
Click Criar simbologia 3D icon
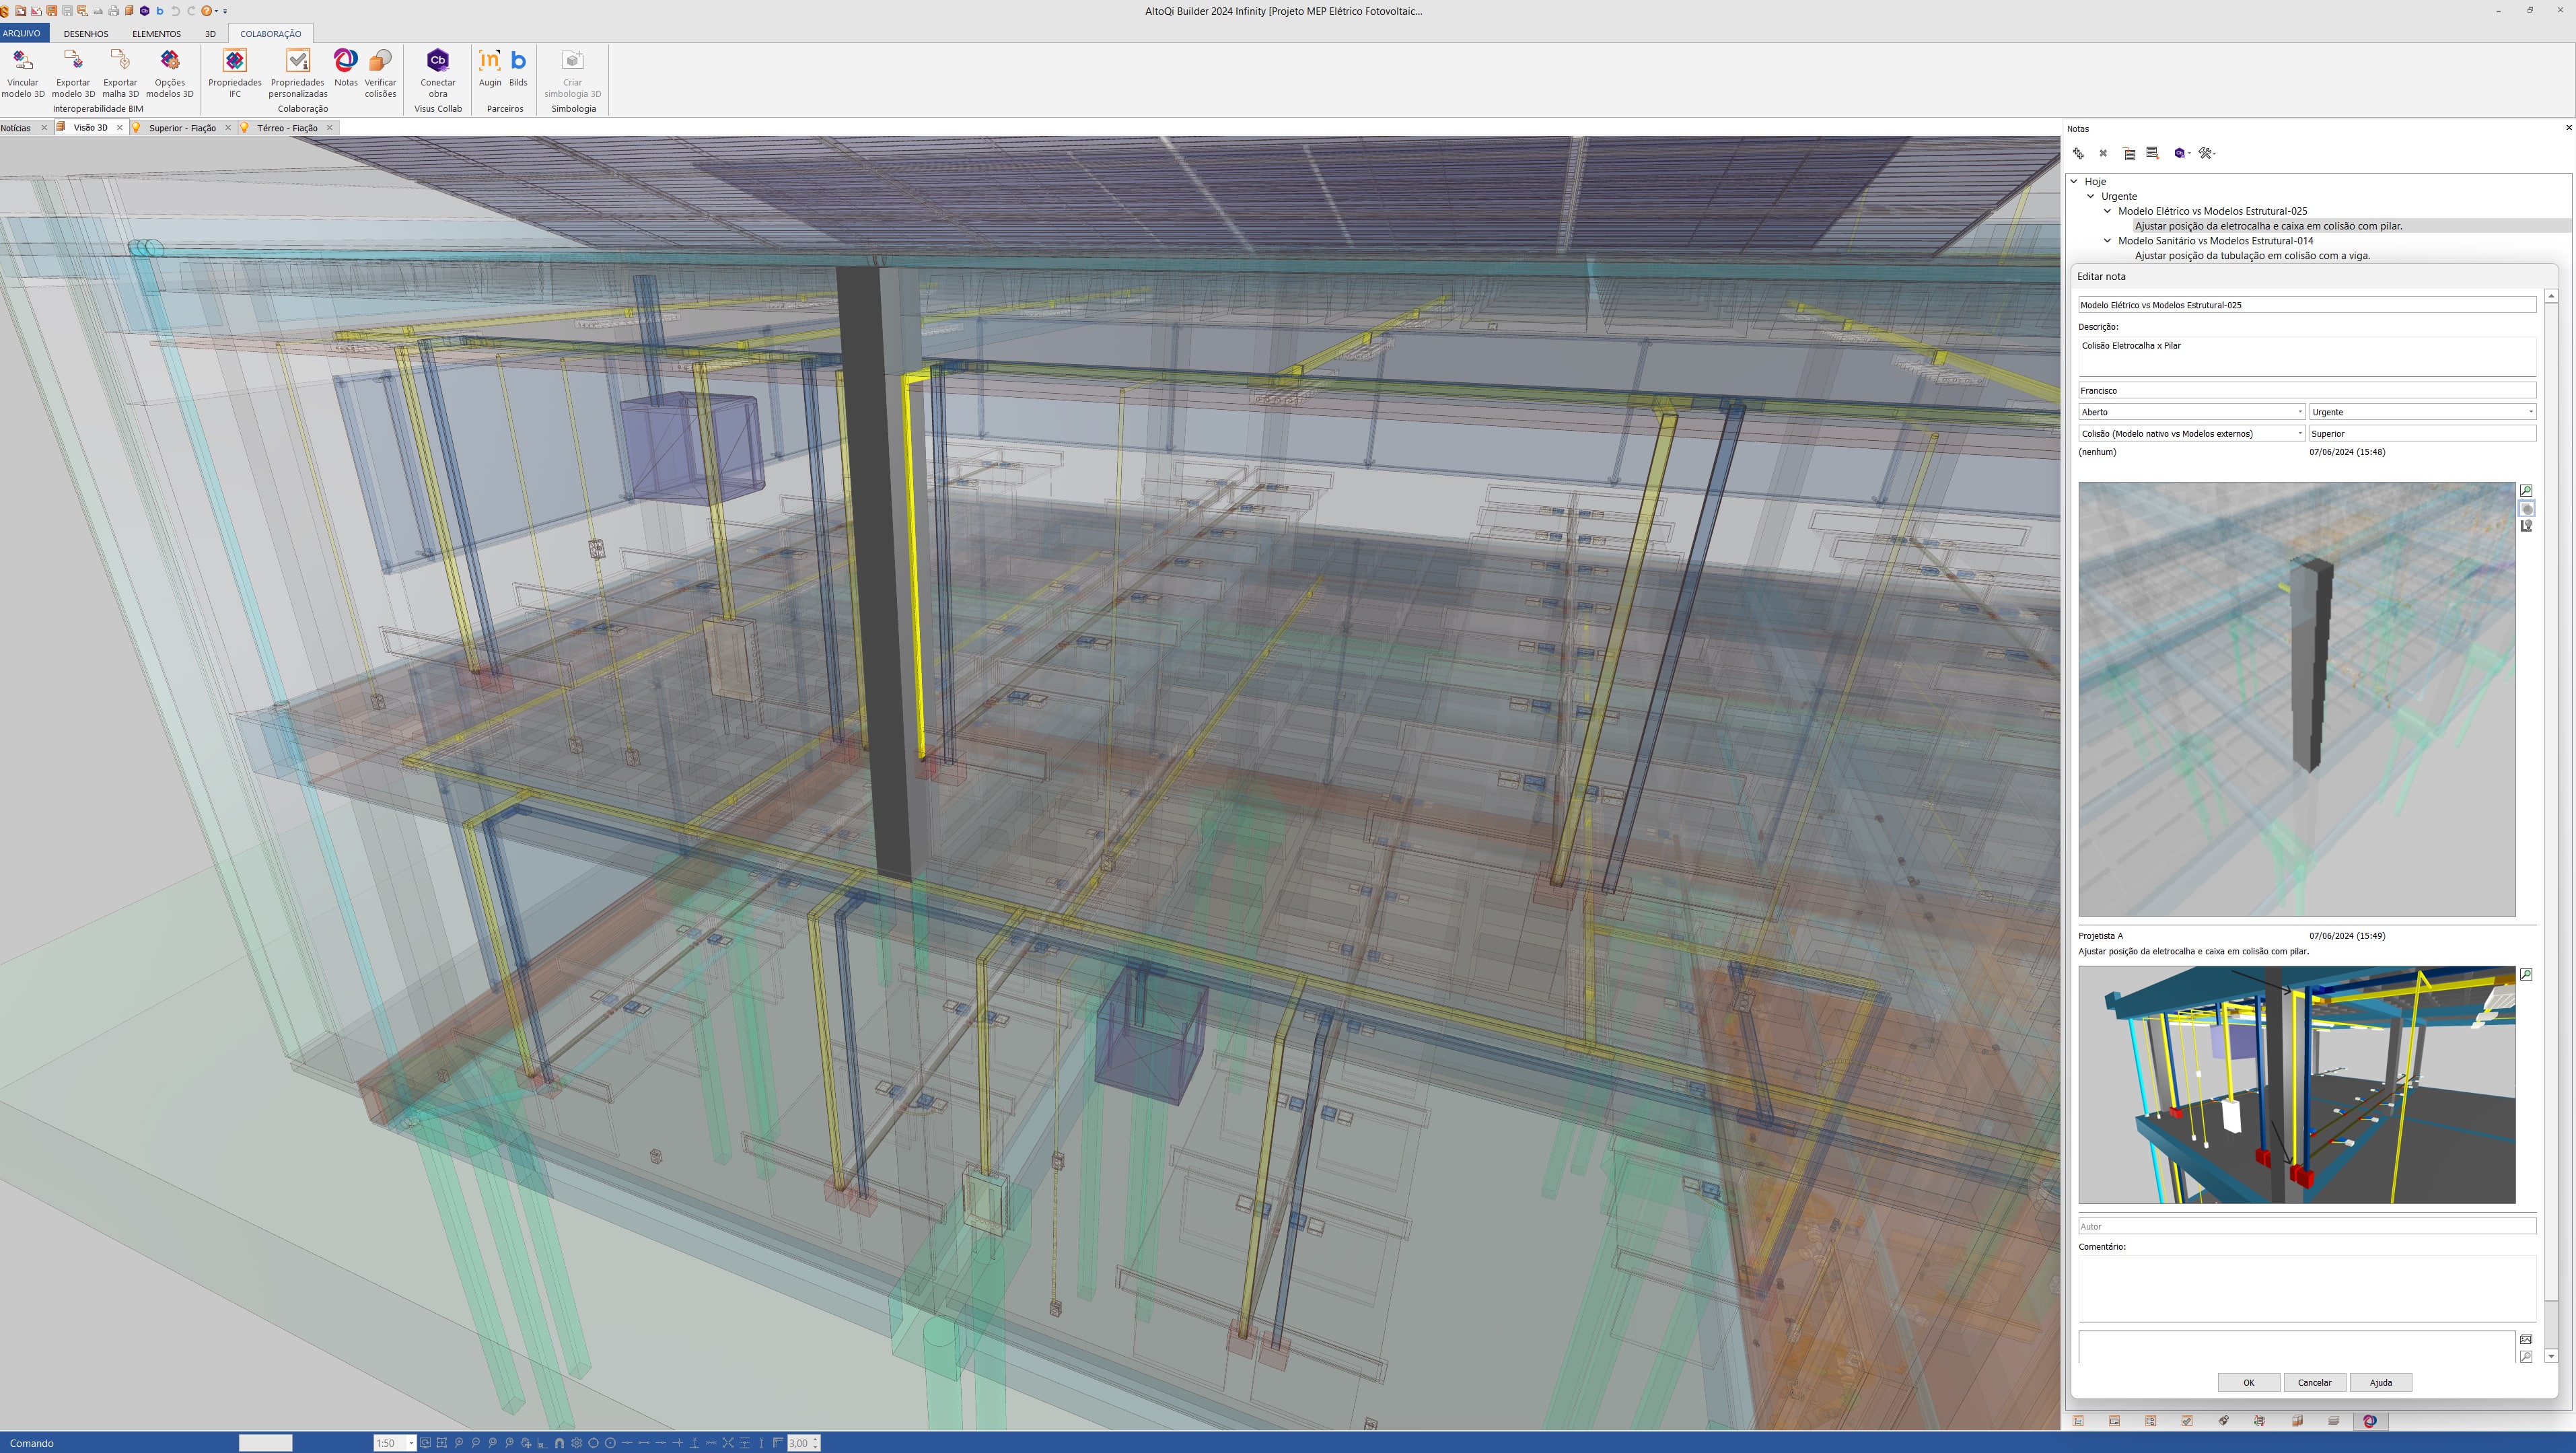point(573,60)
